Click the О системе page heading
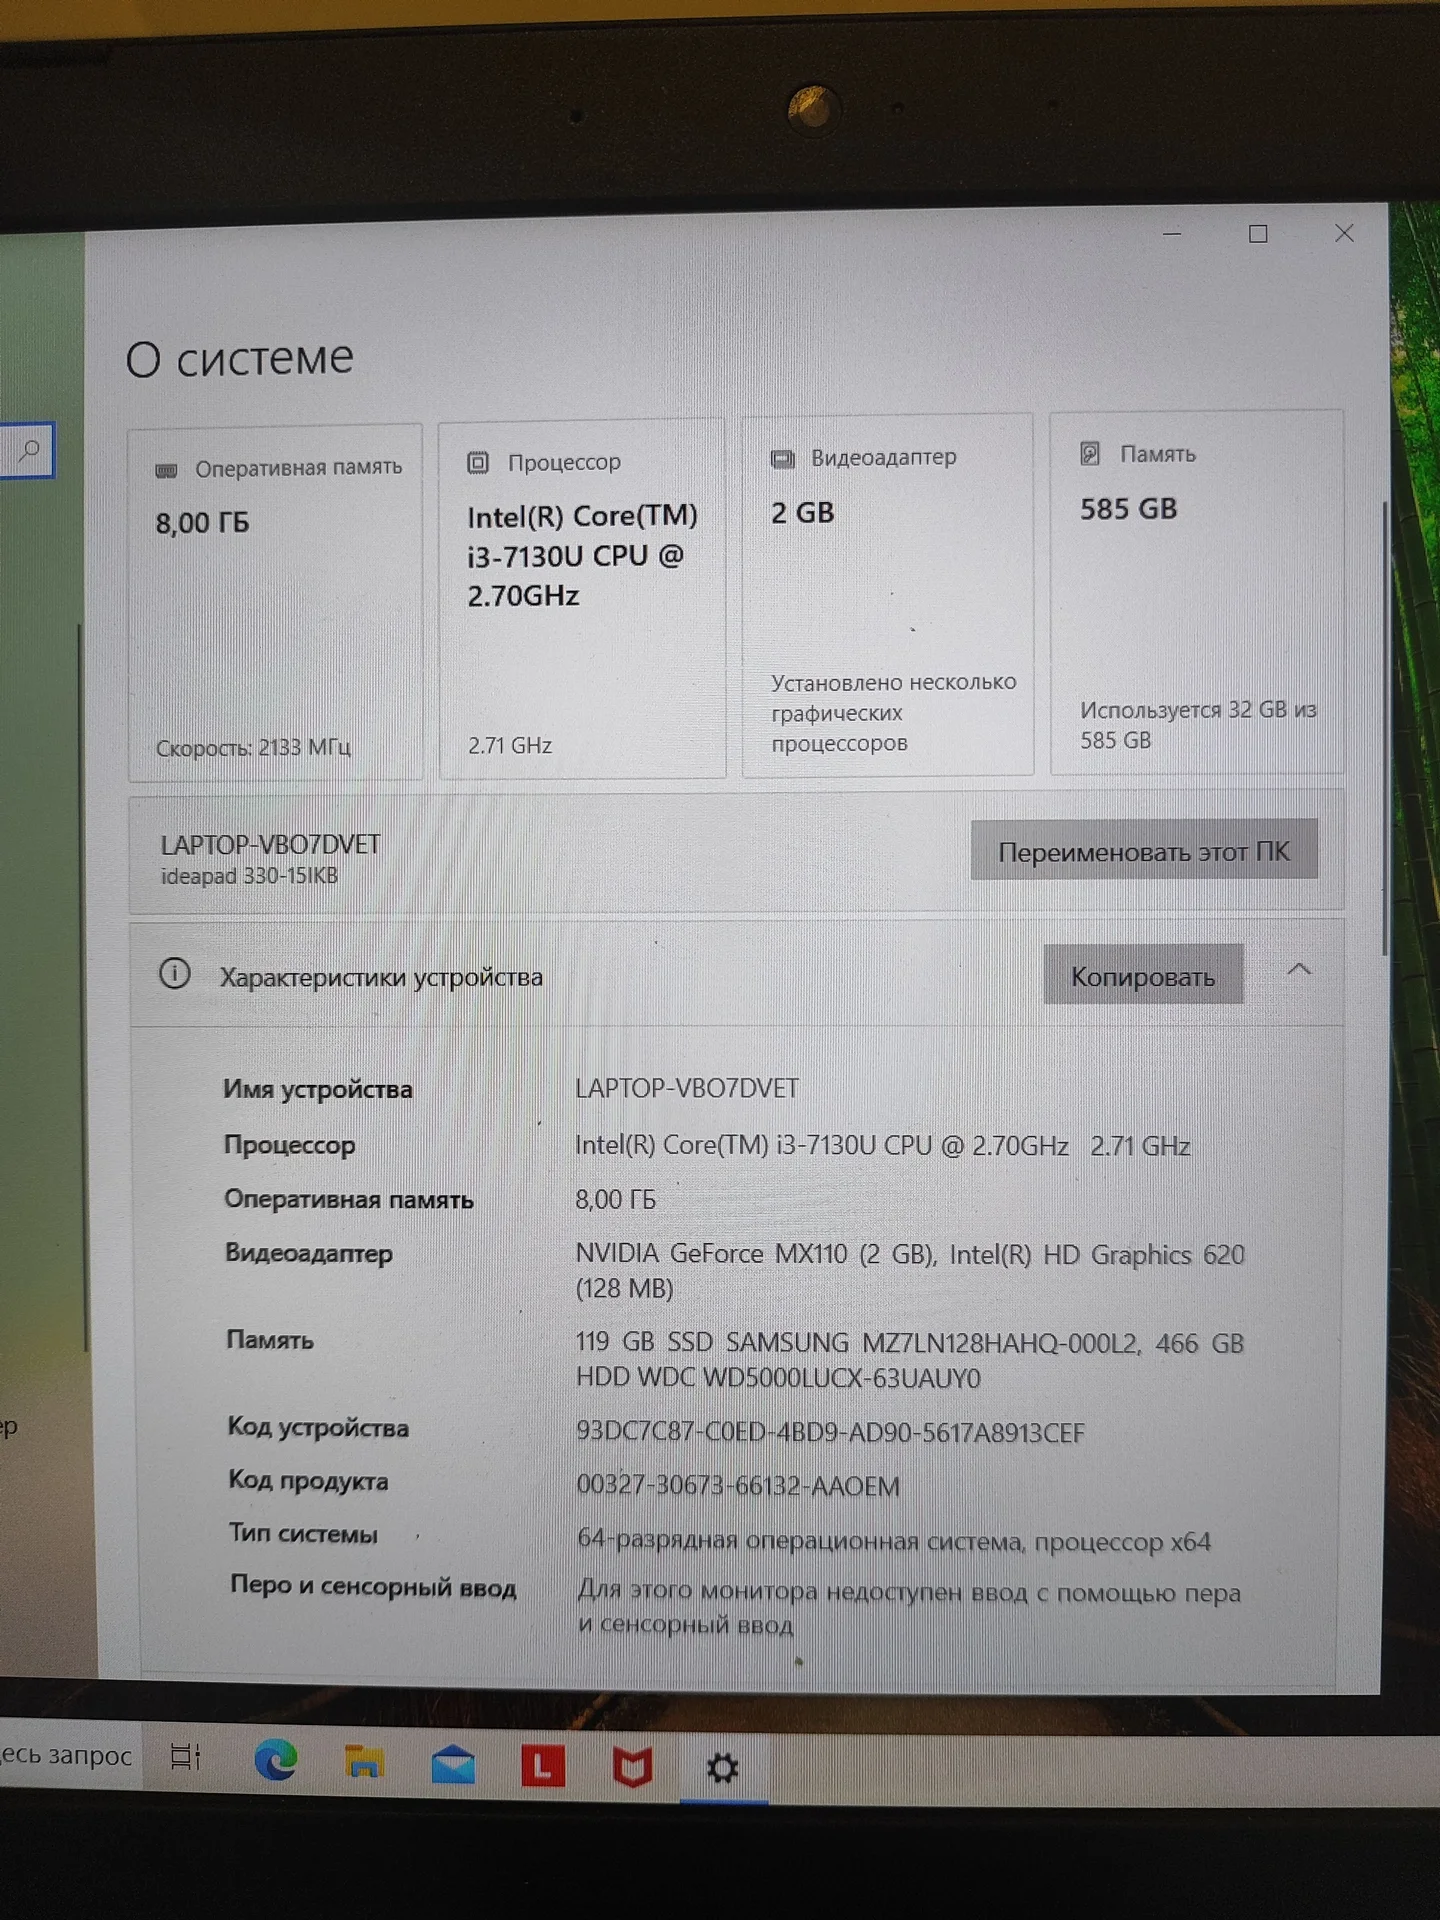Image resolution: width=1440 pixels, height=1920 pixels. point(240,358)
